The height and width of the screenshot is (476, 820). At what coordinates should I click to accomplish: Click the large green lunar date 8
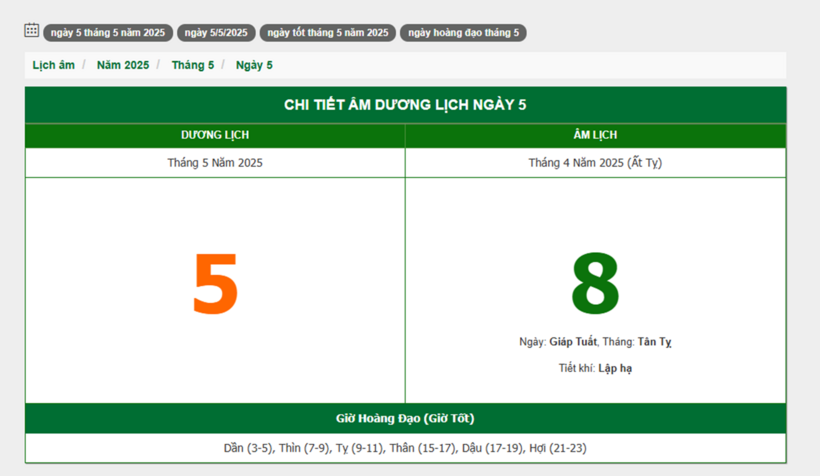tap(595, 286)
